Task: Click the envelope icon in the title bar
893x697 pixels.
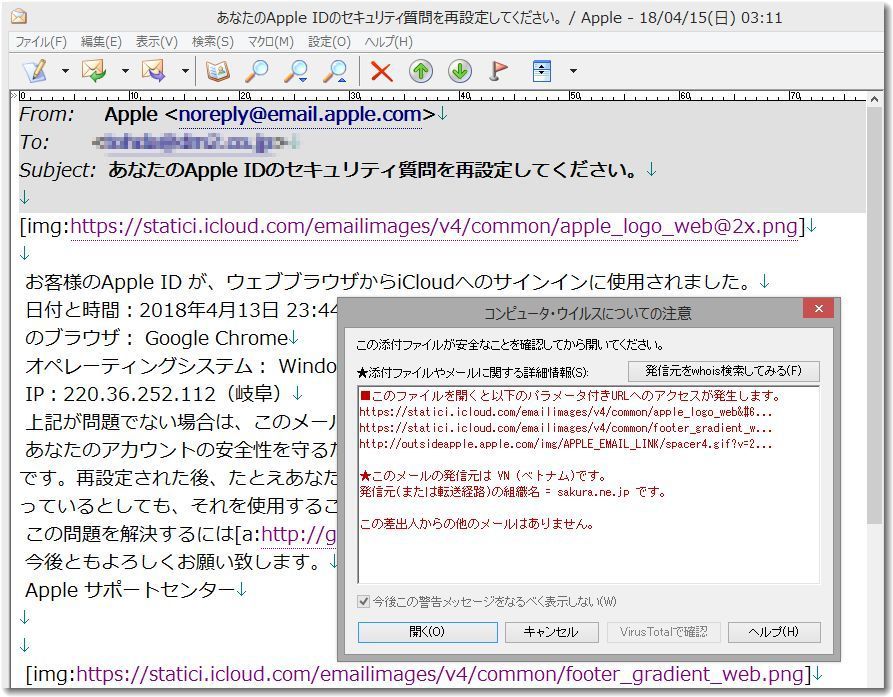Action: [19, 17]
